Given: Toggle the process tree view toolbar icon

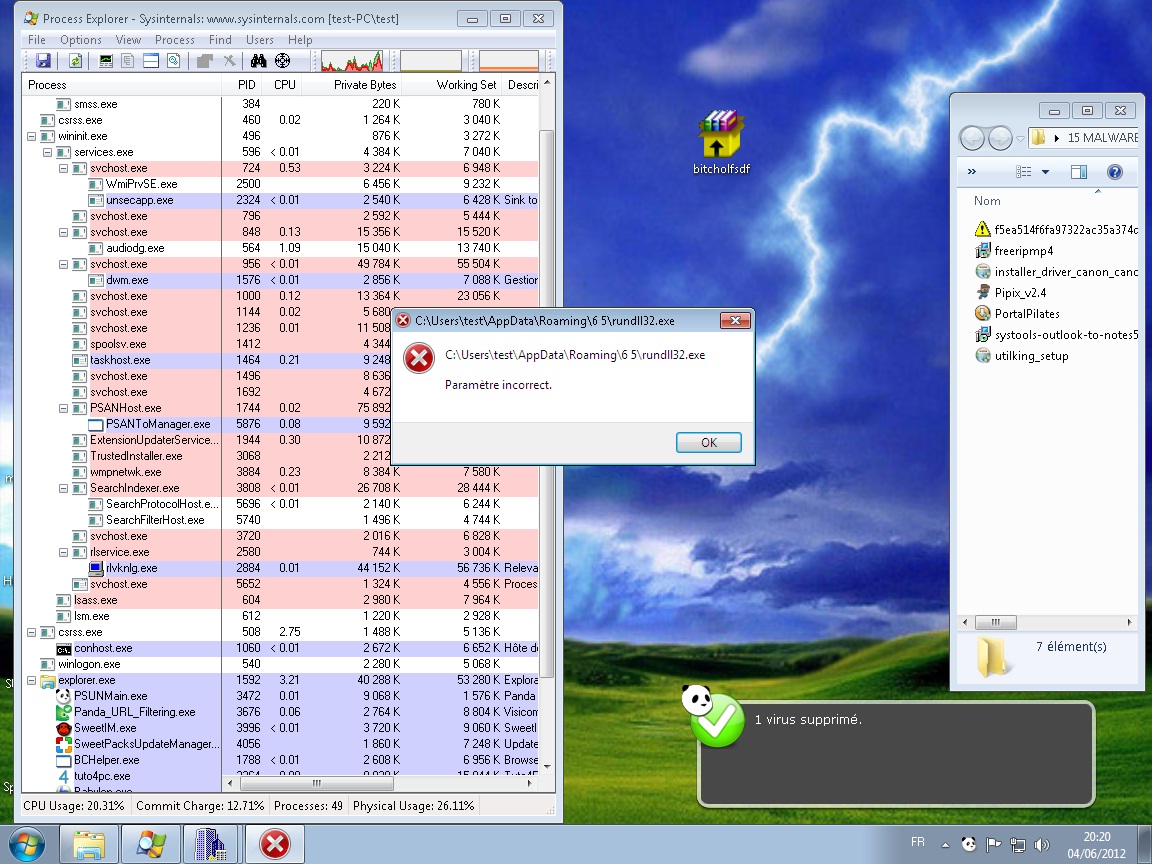Looking at the screenshot, I should (x=128, y=61).
